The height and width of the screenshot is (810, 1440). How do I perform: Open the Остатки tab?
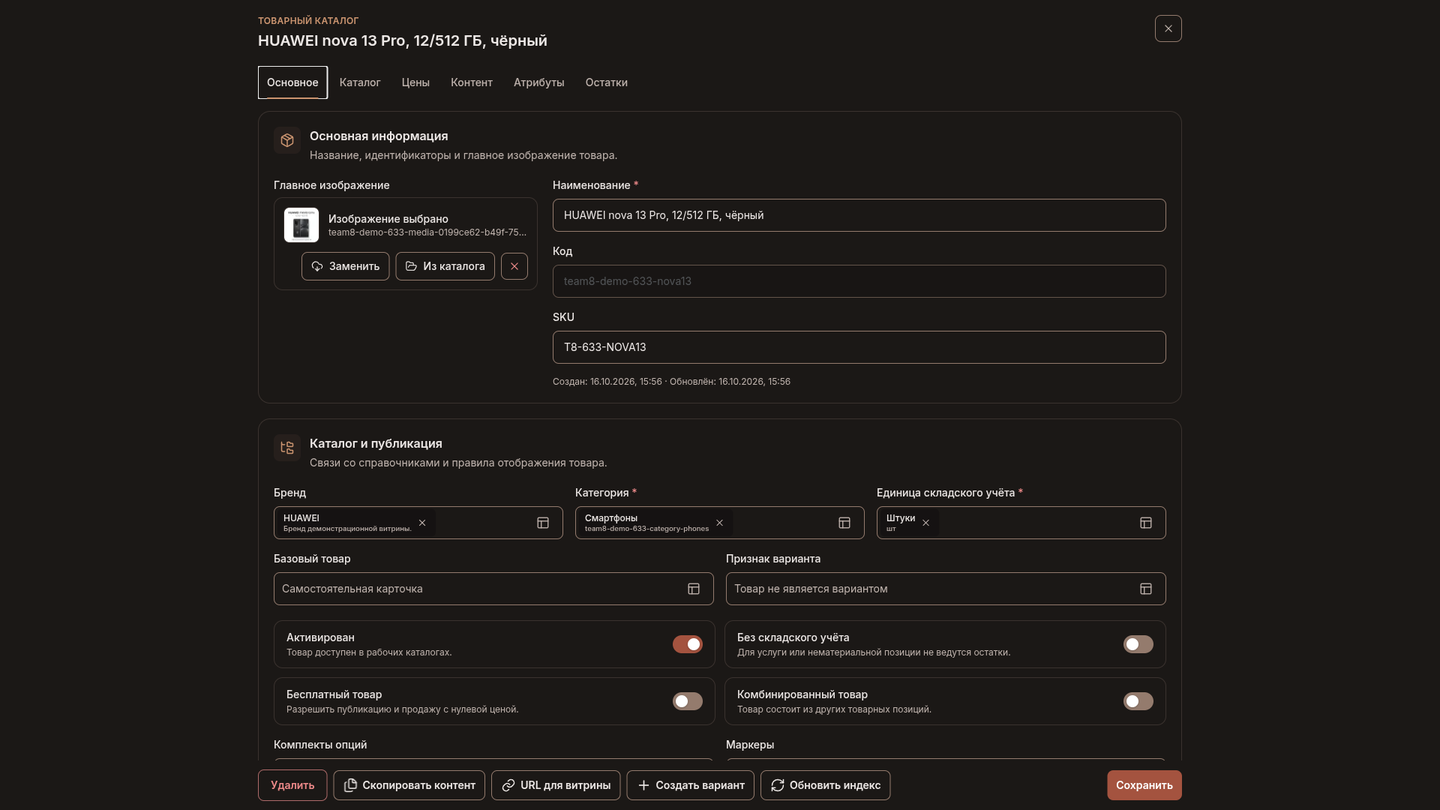[607, 82]
